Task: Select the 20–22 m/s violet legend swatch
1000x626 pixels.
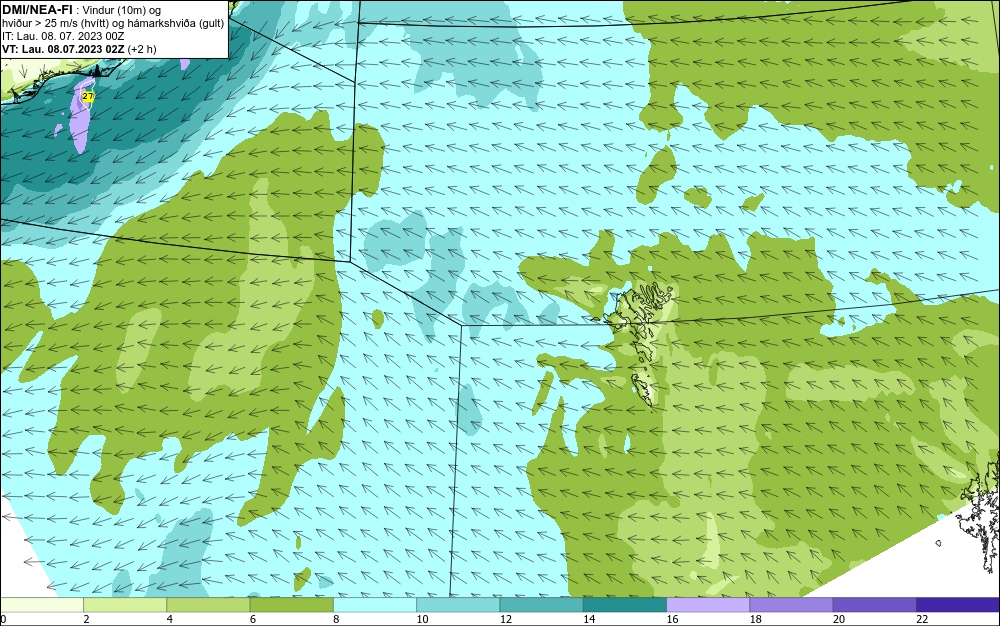Action: point(875,604)
